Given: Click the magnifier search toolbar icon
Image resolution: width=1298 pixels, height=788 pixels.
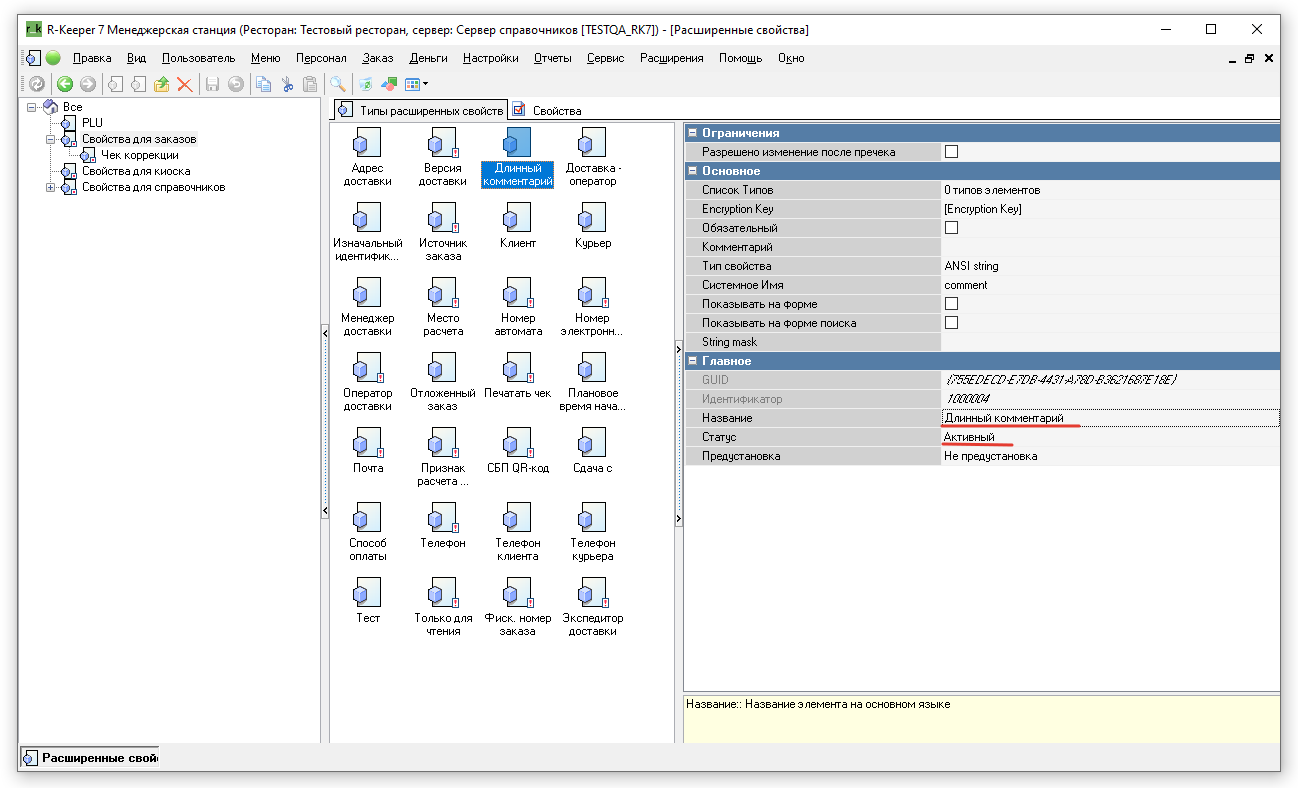Looking at the screenshot, I should click(x=338, y=85).
